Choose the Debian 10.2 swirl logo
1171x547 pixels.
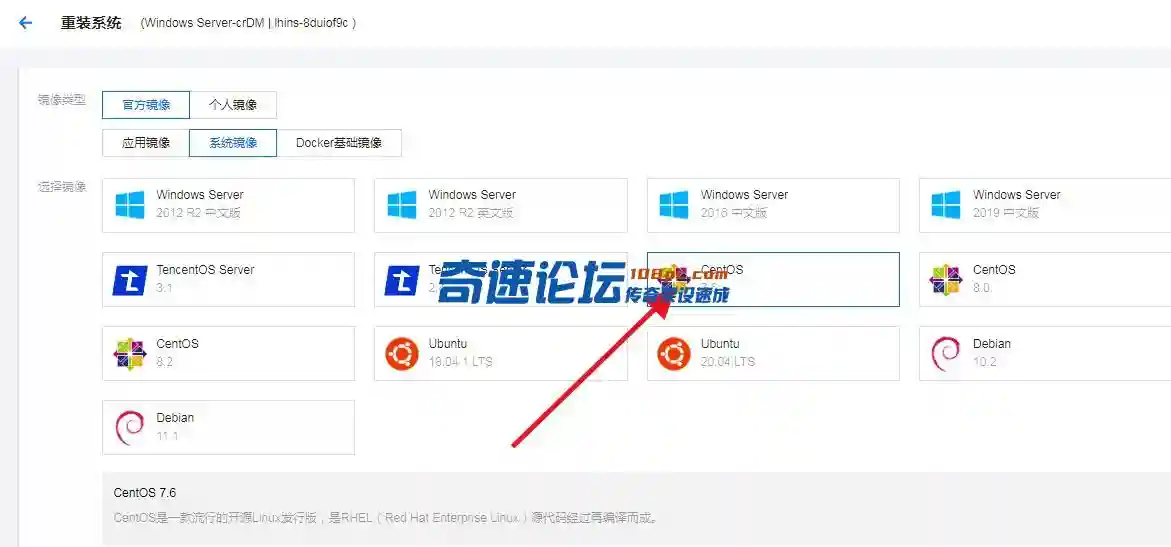945,353
